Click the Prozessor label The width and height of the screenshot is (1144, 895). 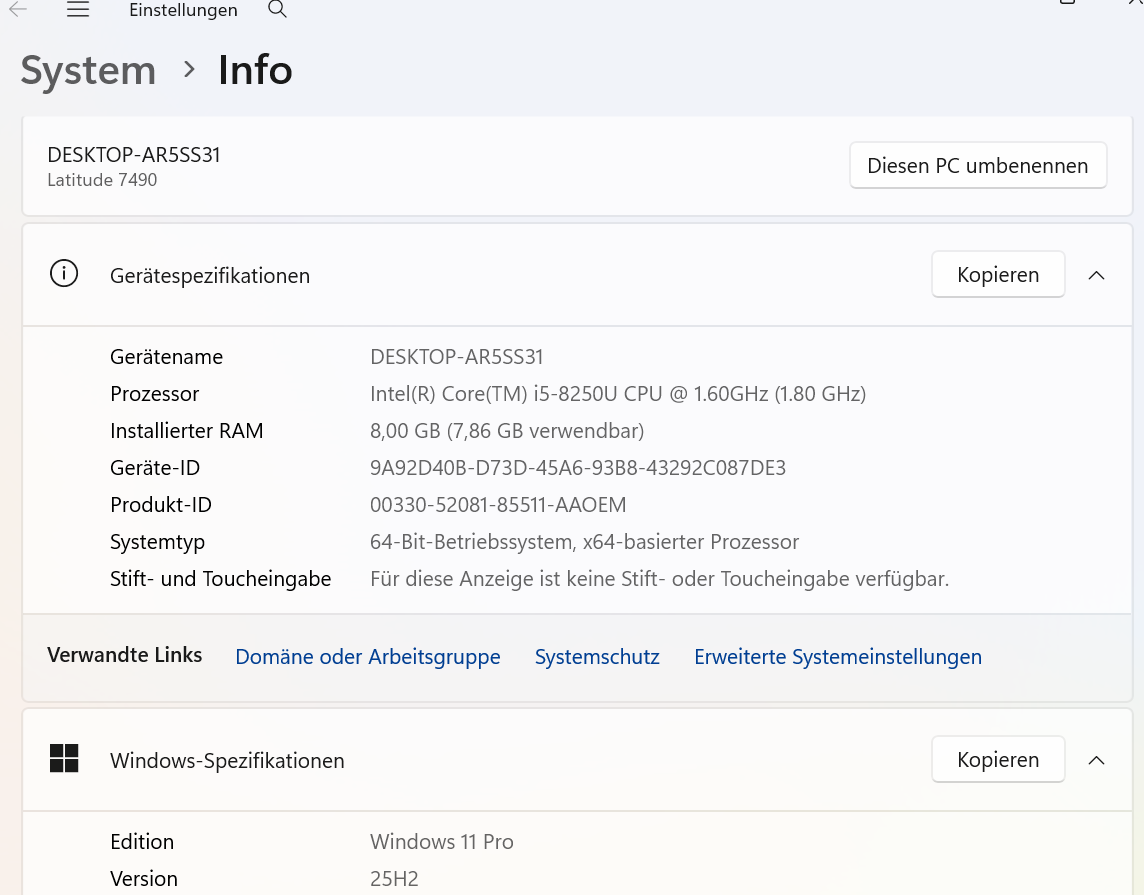tap(155, 394)
